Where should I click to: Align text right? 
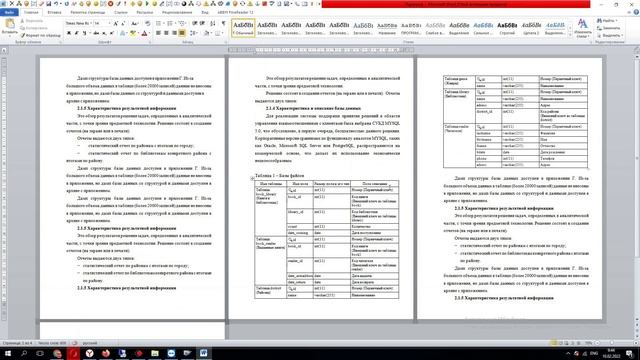click(174, 33)
